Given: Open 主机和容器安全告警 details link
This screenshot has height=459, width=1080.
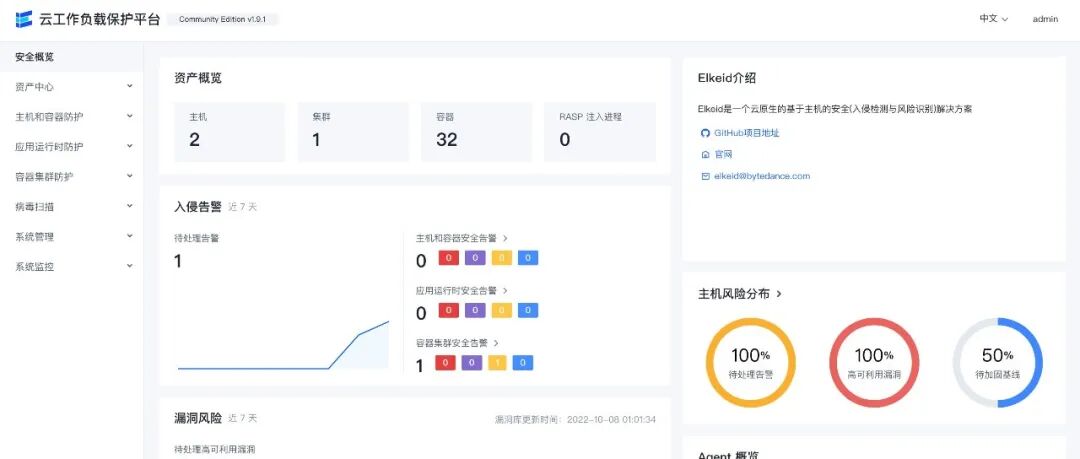Looking at the screenshot, I should [x=462, y=238].
